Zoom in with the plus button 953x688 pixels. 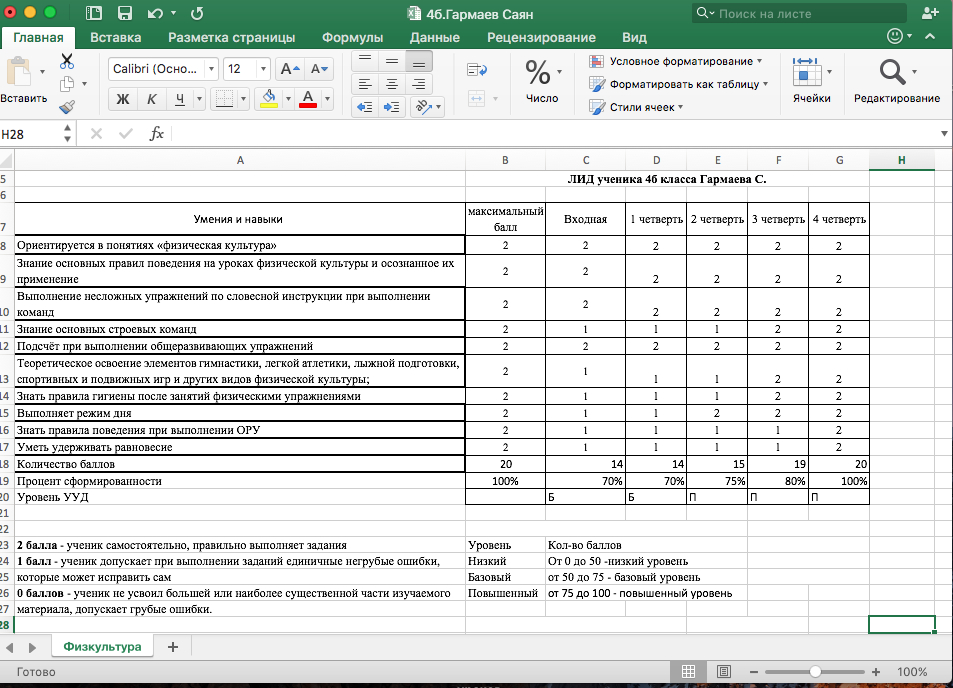tap(876, 672)
